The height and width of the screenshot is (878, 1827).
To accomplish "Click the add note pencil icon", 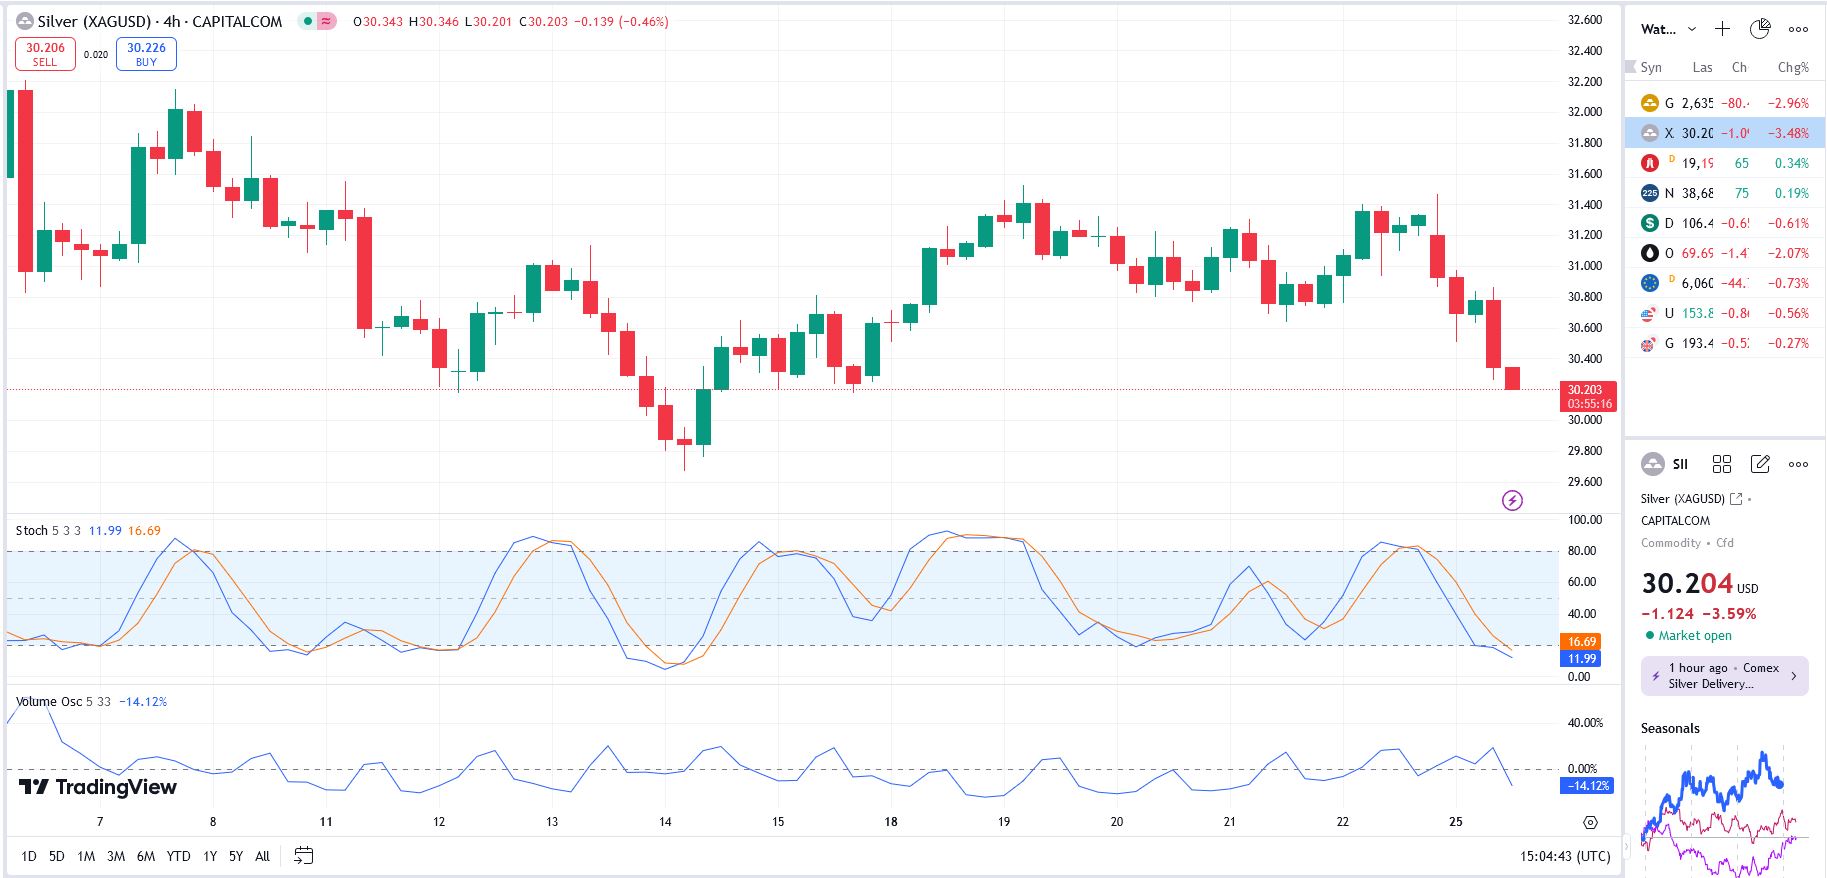I will coord(1760,464).
